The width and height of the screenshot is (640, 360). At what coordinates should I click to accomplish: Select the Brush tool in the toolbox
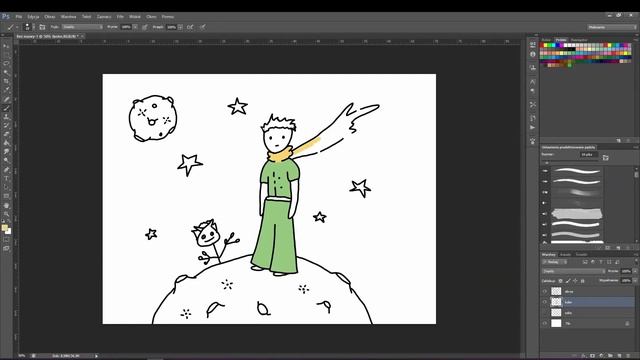pyautogui.click(x=6, y=108)
